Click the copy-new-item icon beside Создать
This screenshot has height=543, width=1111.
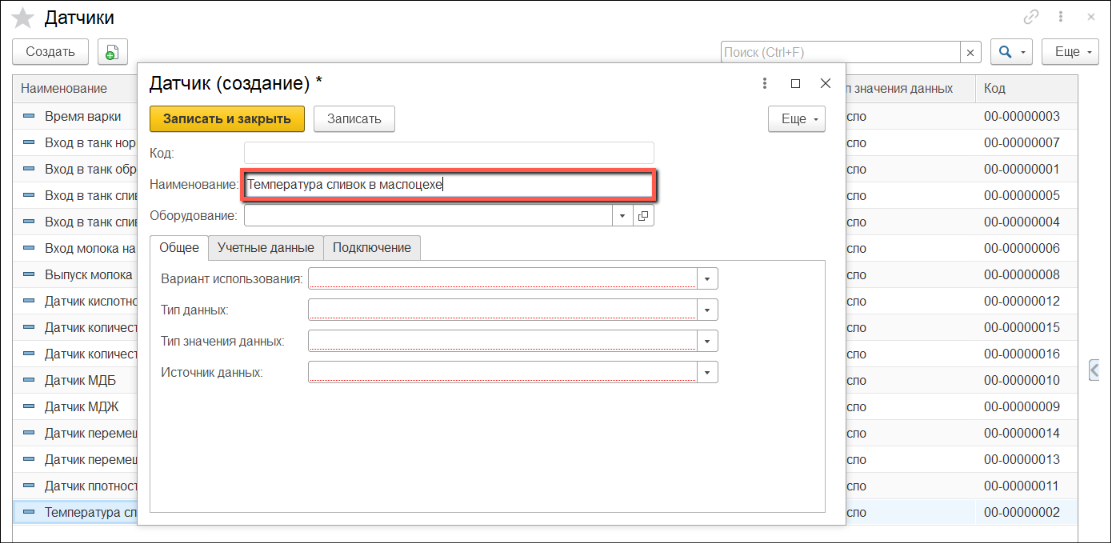tap(111, 52)
